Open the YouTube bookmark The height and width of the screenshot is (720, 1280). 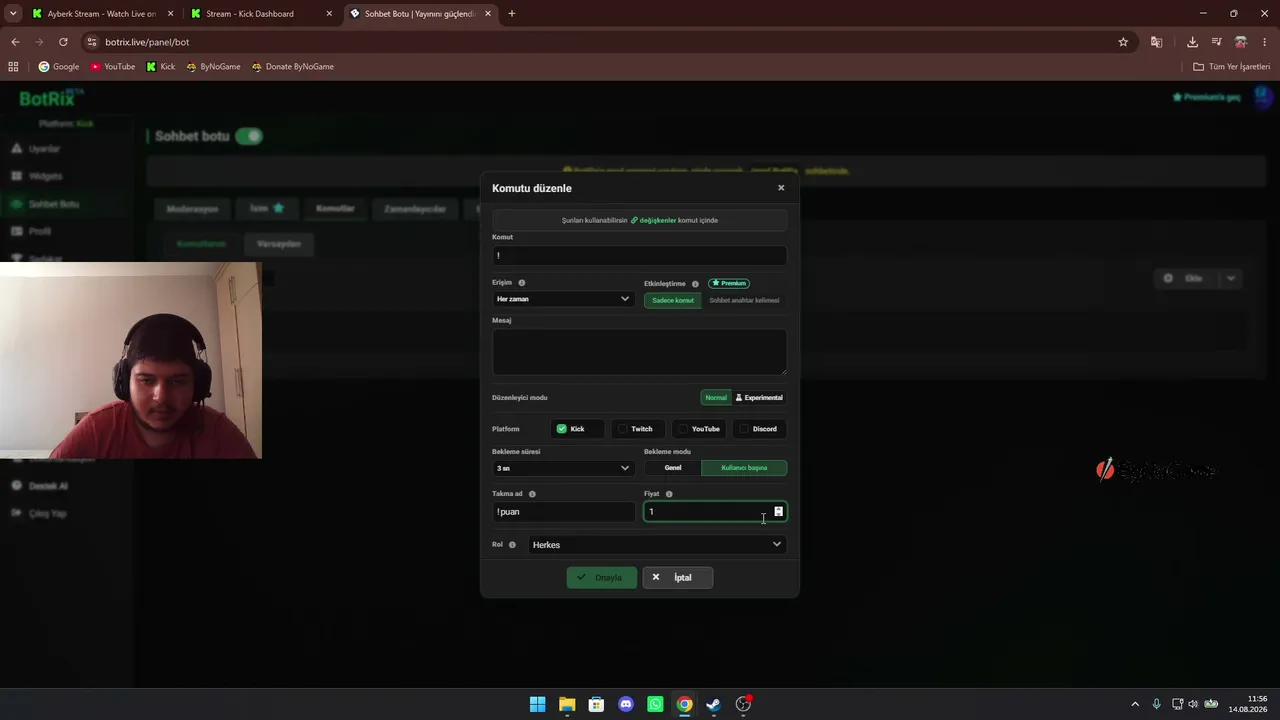tap(113, 67)
